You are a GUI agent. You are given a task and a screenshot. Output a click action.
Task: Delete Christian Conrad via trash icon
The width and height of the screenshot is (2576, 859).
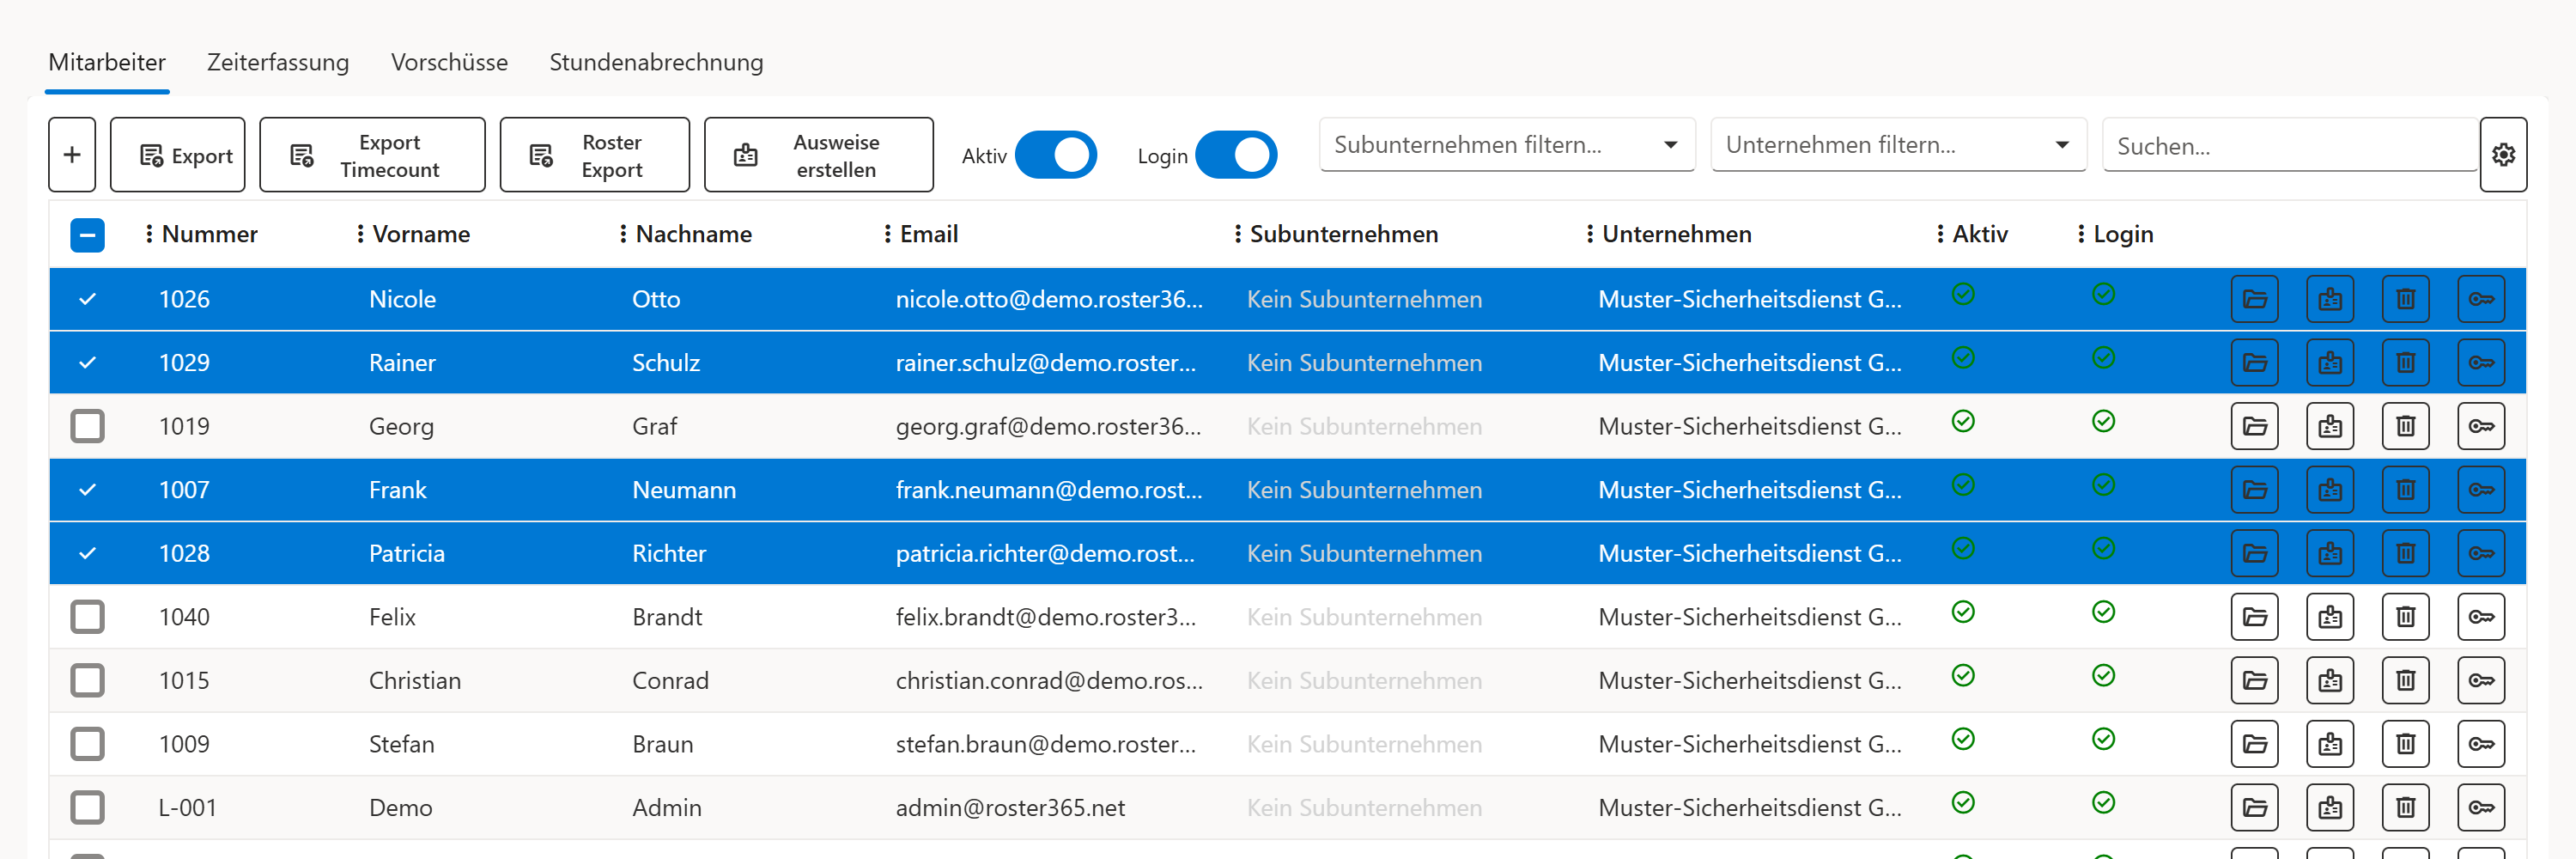pos(2405,680)
